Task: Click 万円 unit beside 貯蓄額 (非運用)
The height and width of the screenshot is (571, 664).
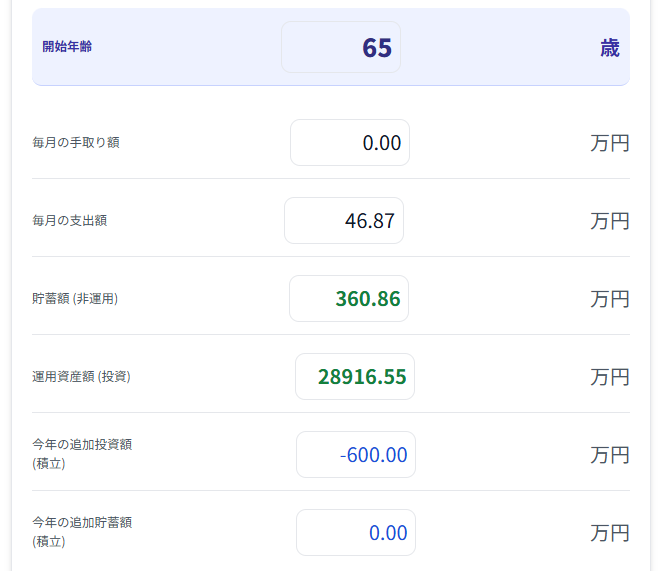Action: [610, 299]
